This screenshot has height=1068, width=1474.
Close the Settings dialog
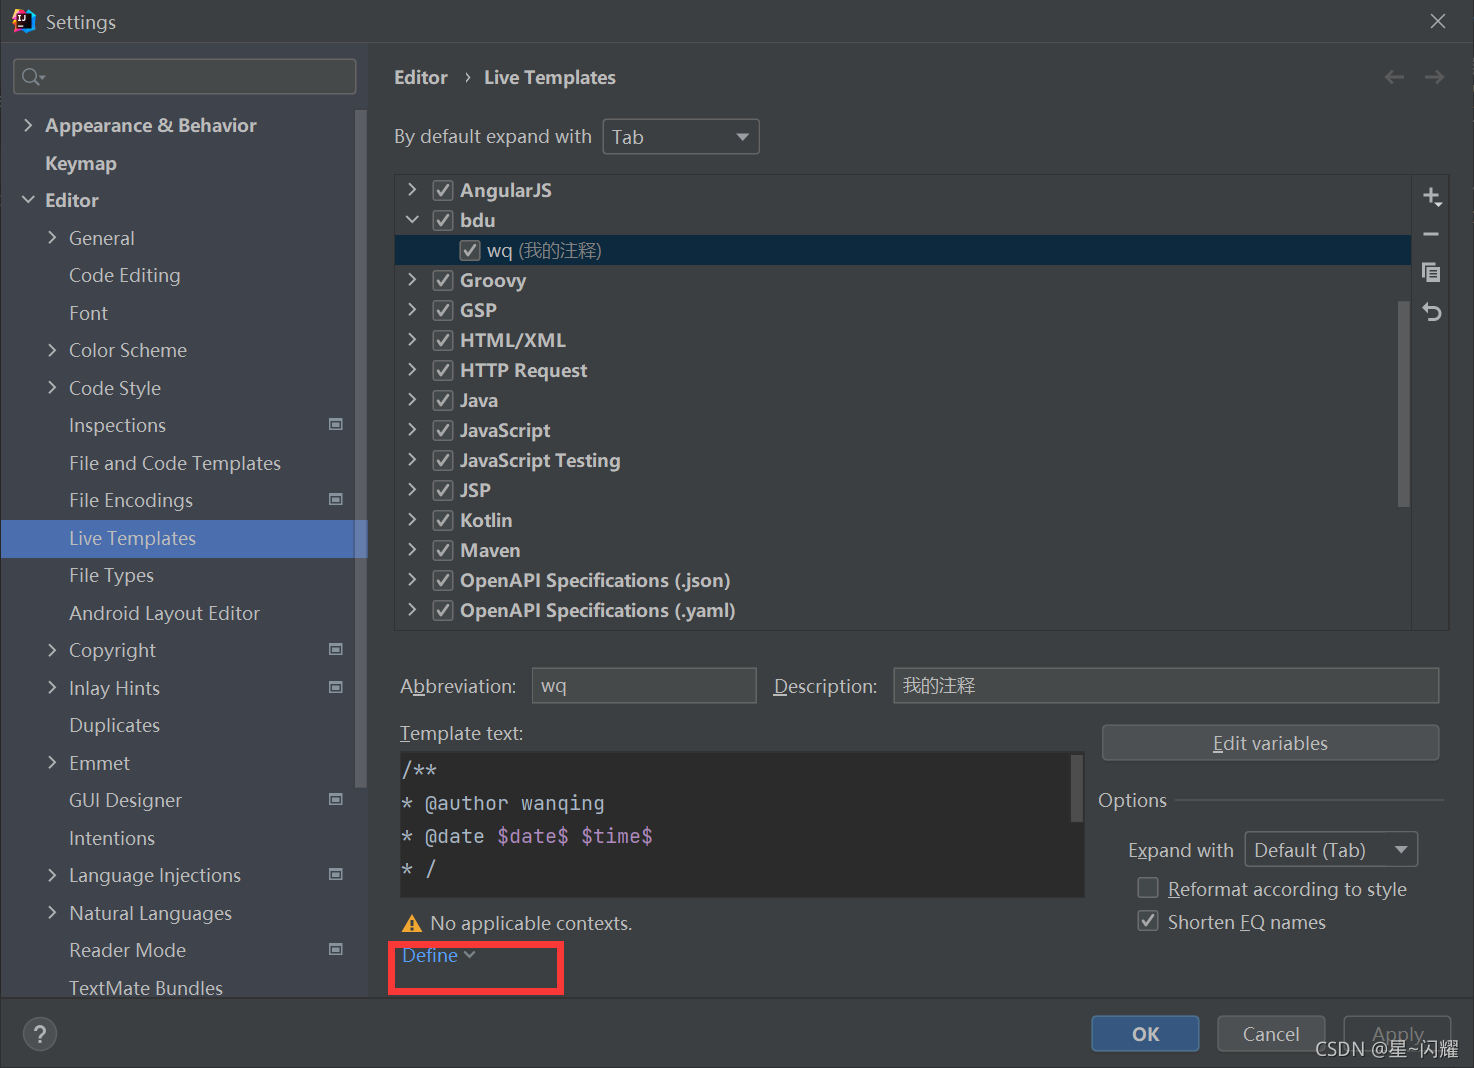(x=1438, y=21)
